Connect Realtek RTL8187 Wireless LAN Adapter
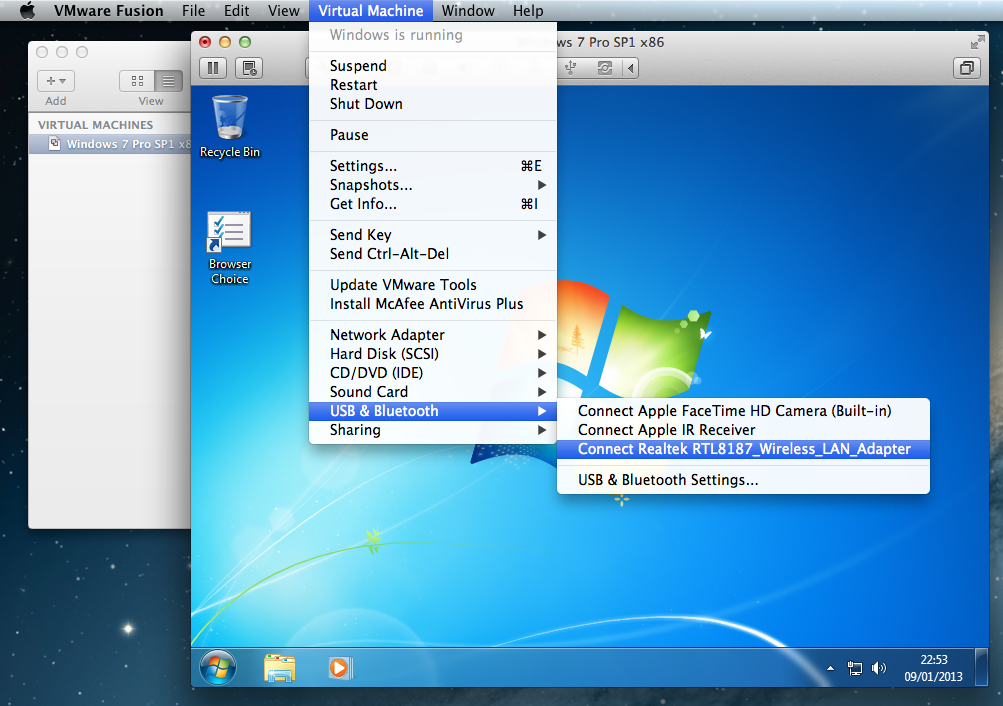This screenshot has height=706, width=1003. pyautogui.click(x=744, y=449)
